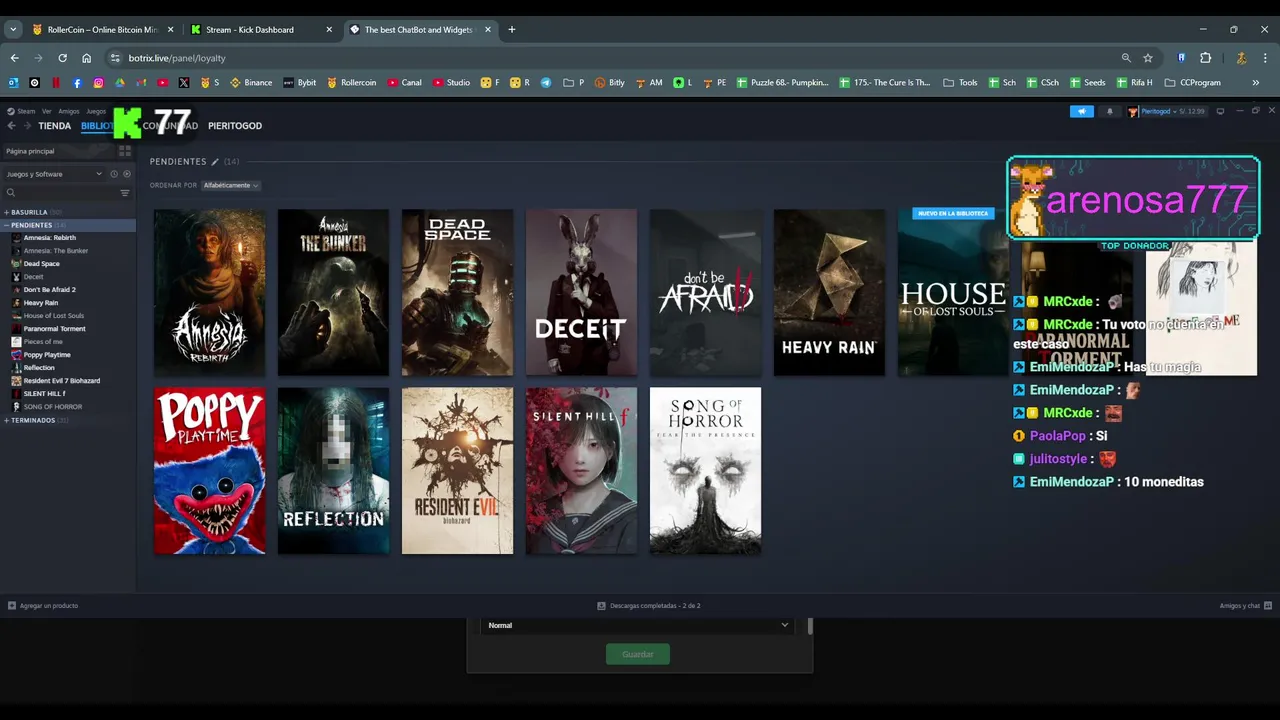1280x720 pixels.
Task: Bookmark this page with the star icon
Action: tap(1148, 58)
